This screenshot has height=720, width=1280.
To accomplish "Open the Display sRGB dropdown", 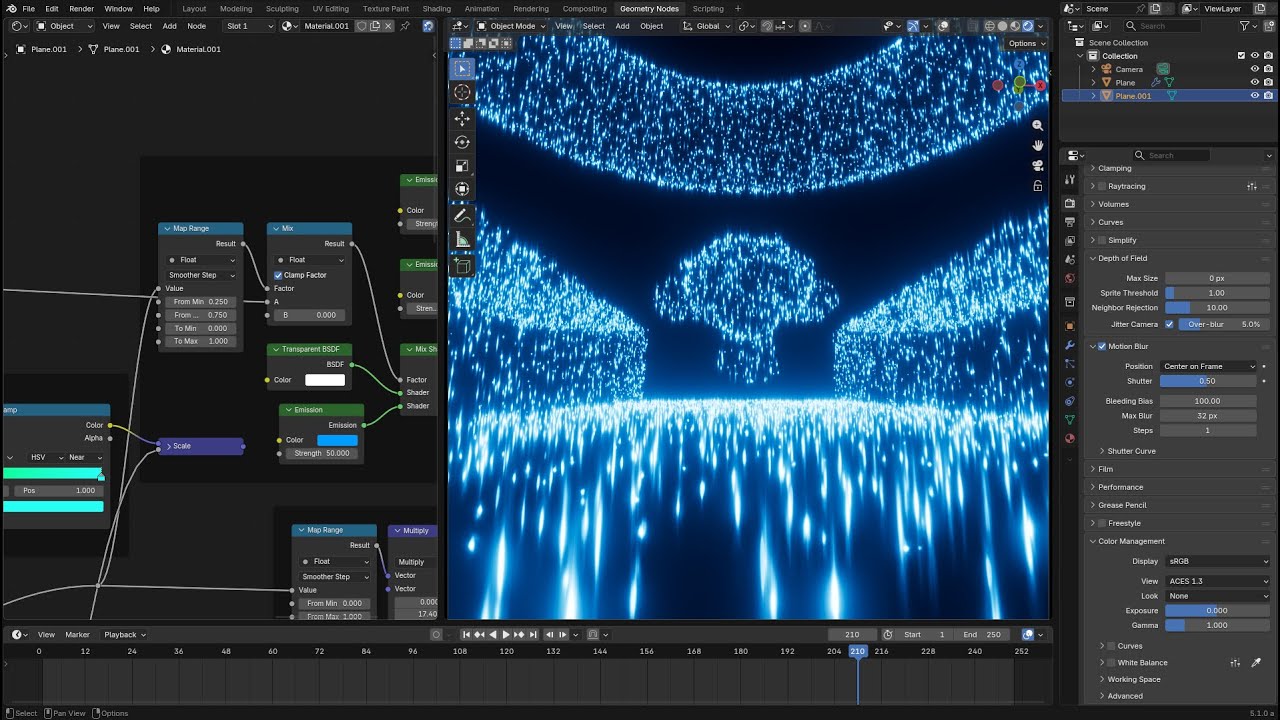I will tap(1215, 561).
